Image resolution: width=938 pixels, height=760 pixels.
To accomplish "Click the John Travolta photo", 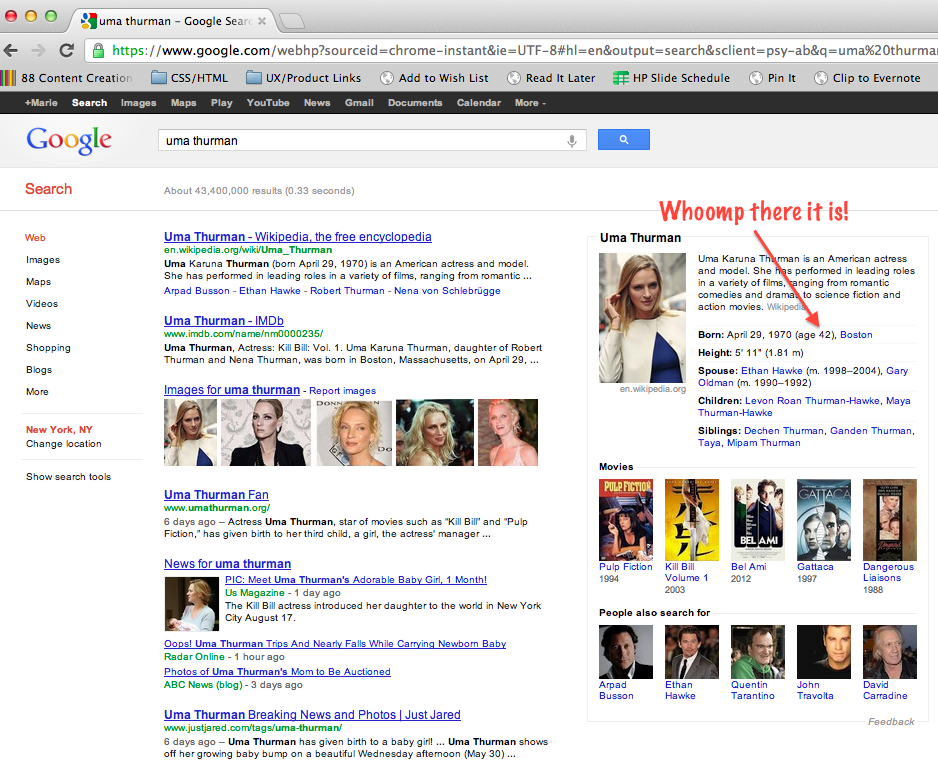I will (x=824, y=652).
